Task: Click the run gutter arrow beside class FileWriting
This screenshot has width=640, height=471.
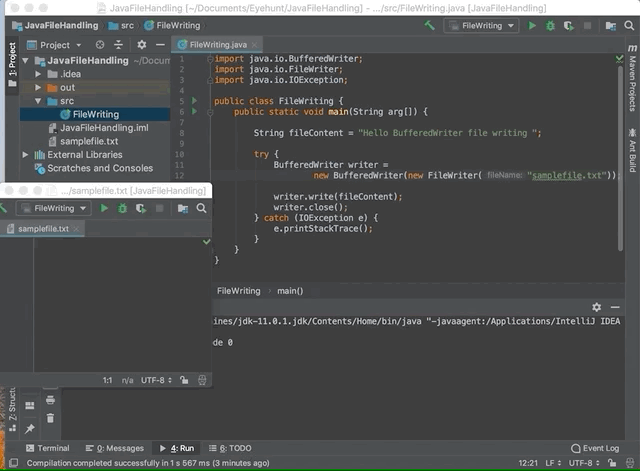Action: 194,100
